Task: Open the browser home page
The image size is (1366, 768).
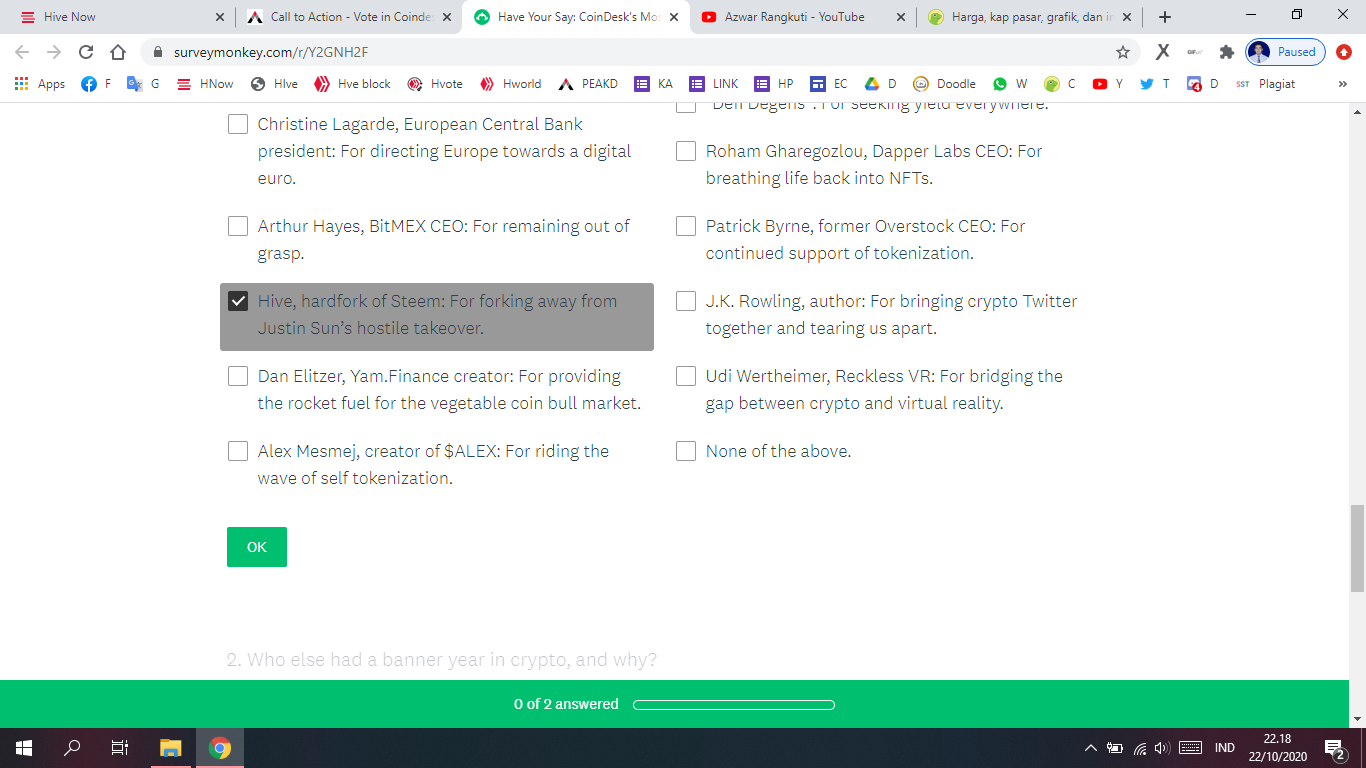Action: [x=118, y=52]
